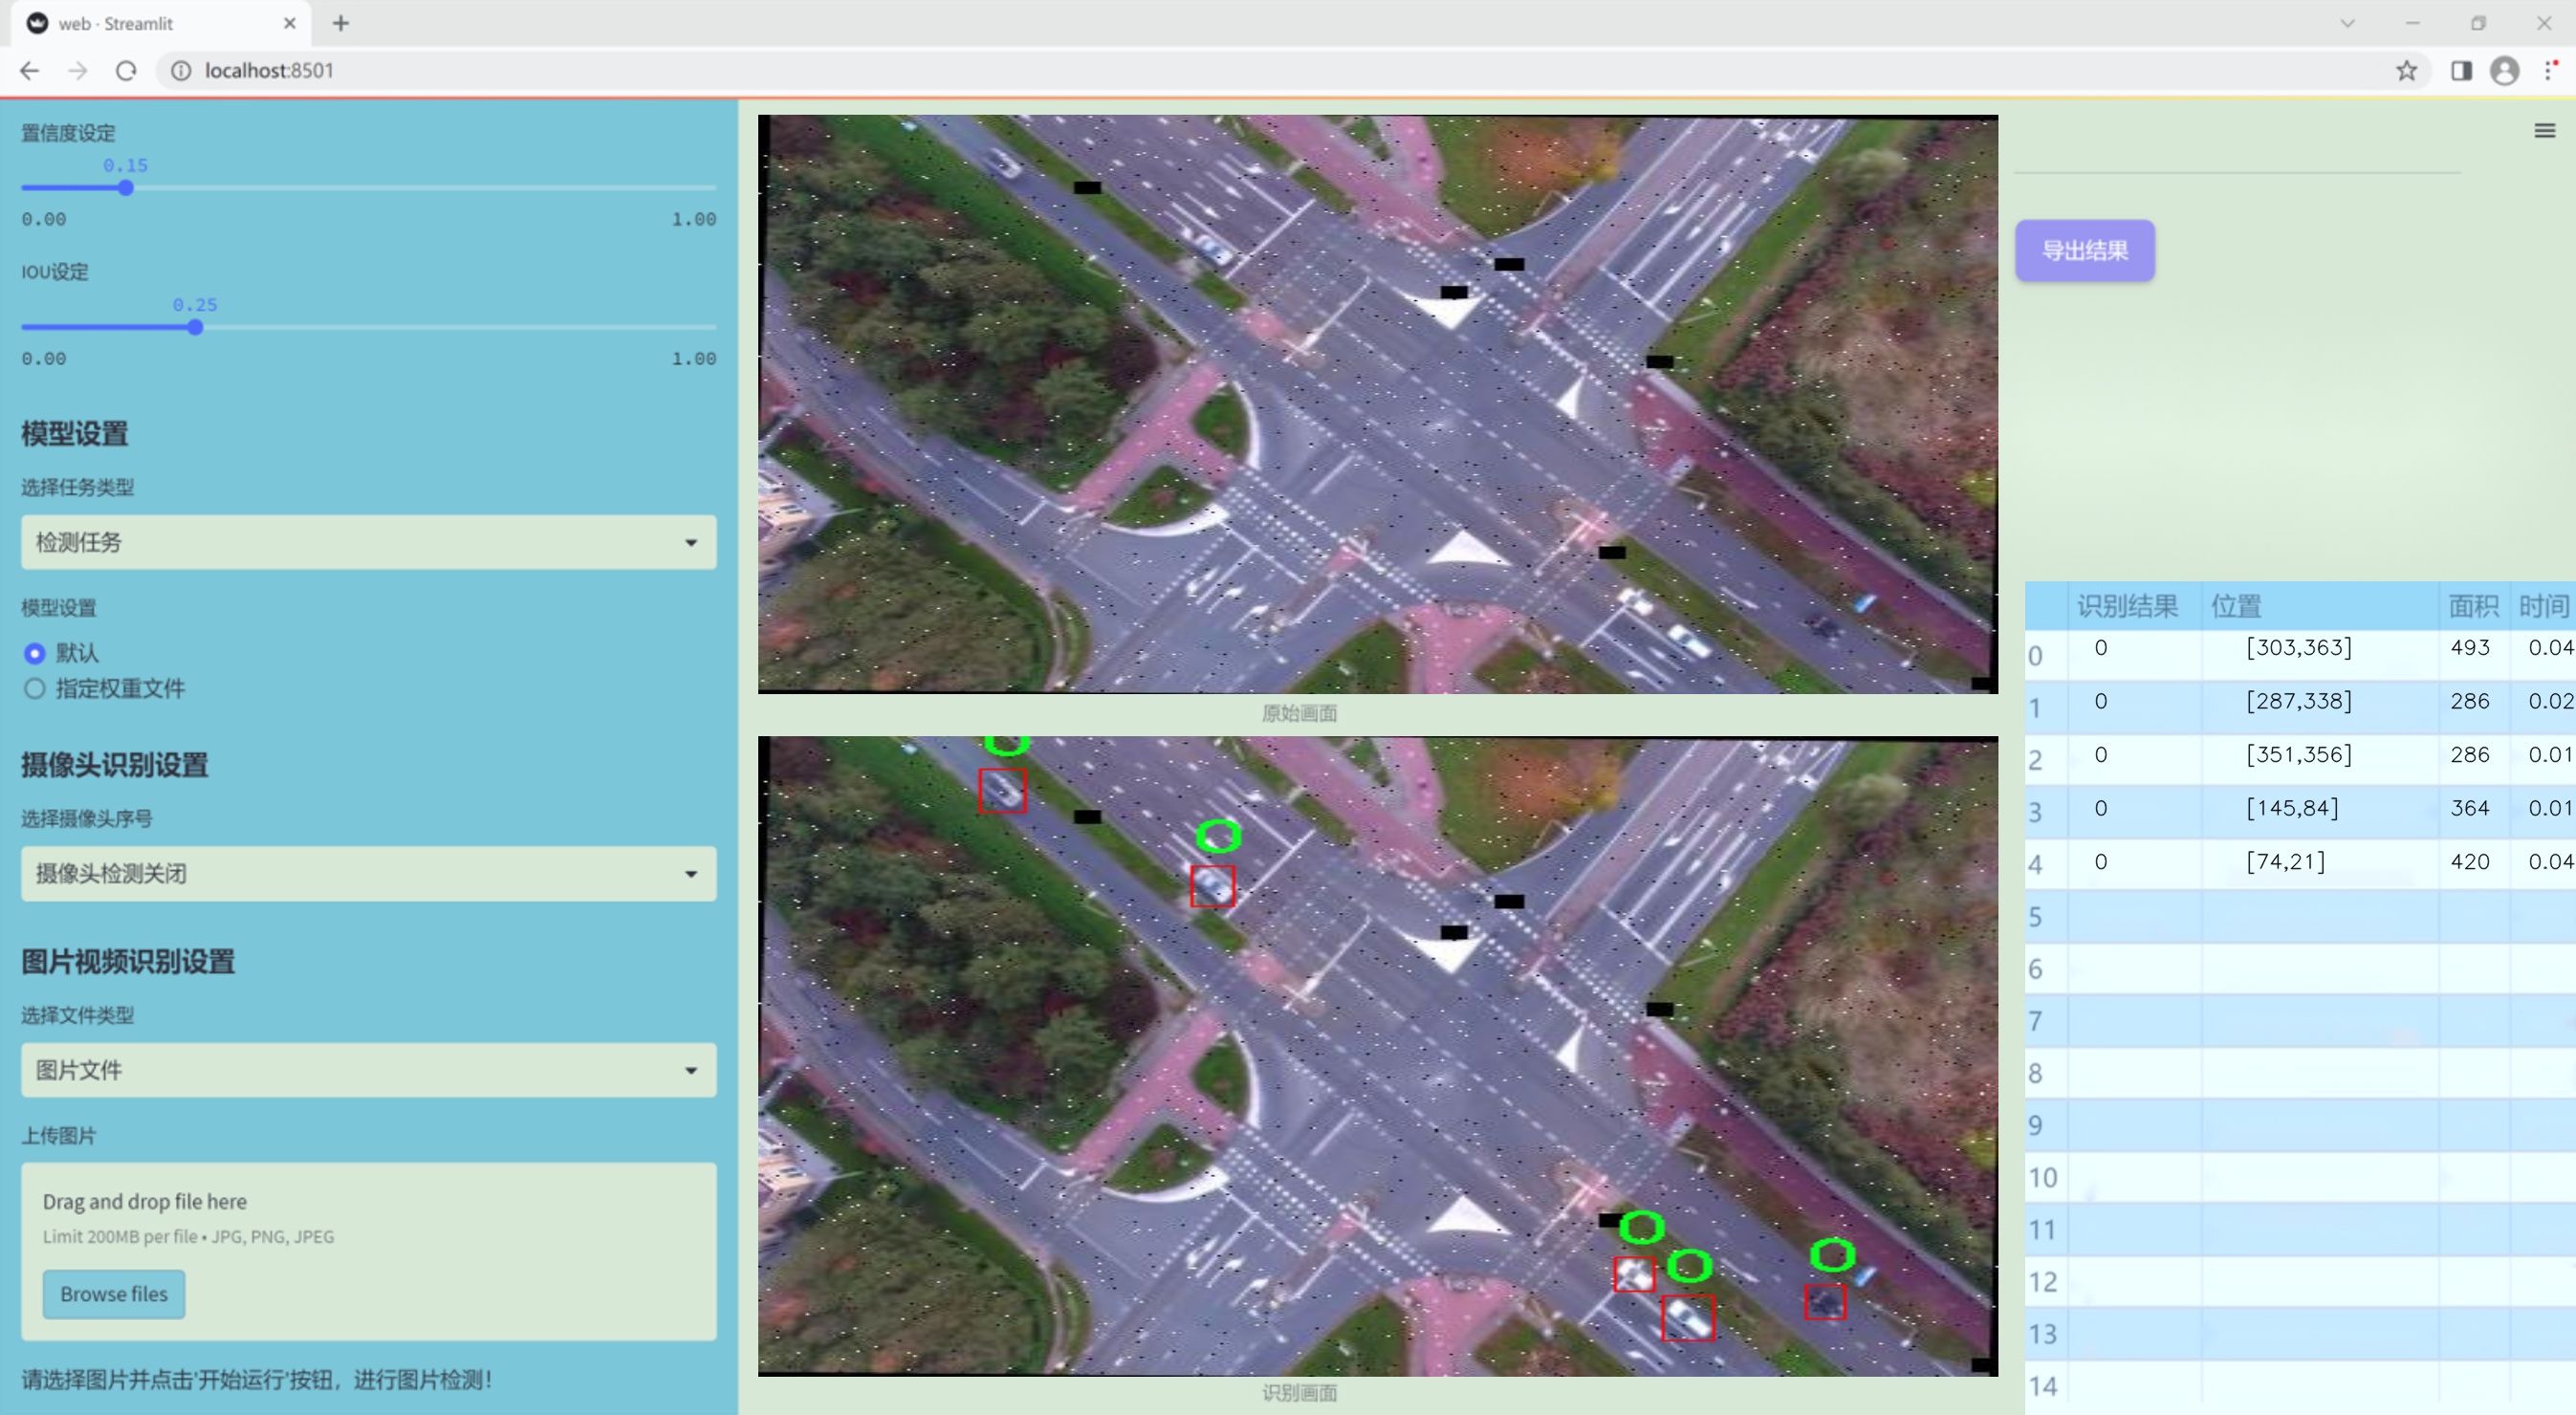Click the browser back arrow

pyautogui.click(x=30, y=71)
